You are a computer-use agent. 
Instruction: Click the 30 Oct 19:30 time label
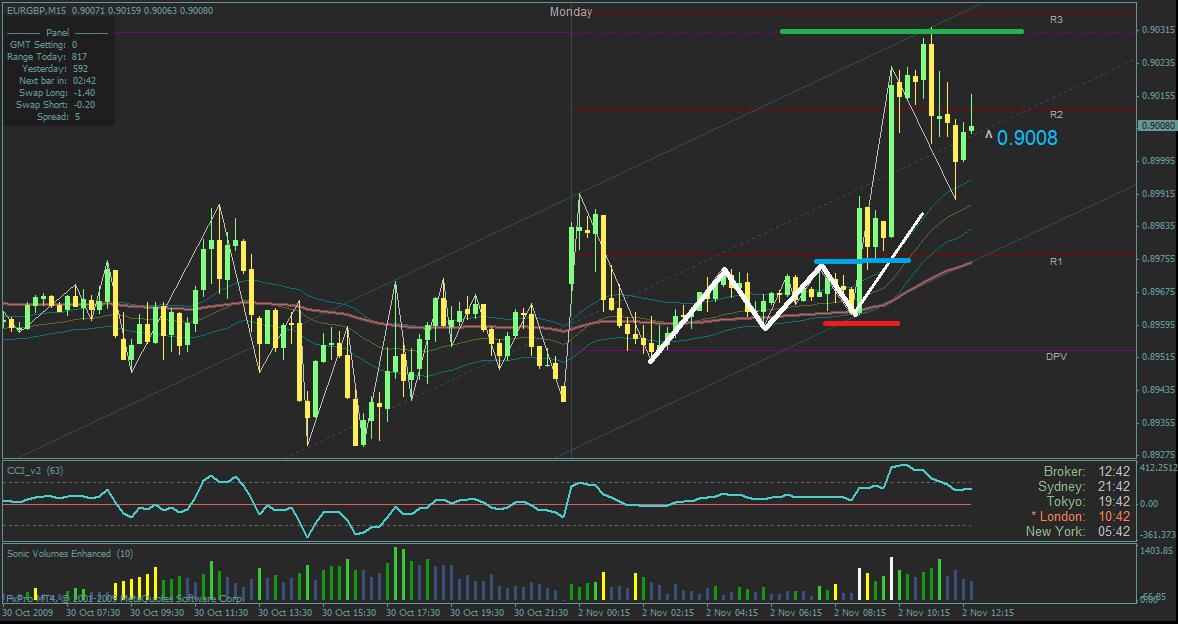click(478, 613)
